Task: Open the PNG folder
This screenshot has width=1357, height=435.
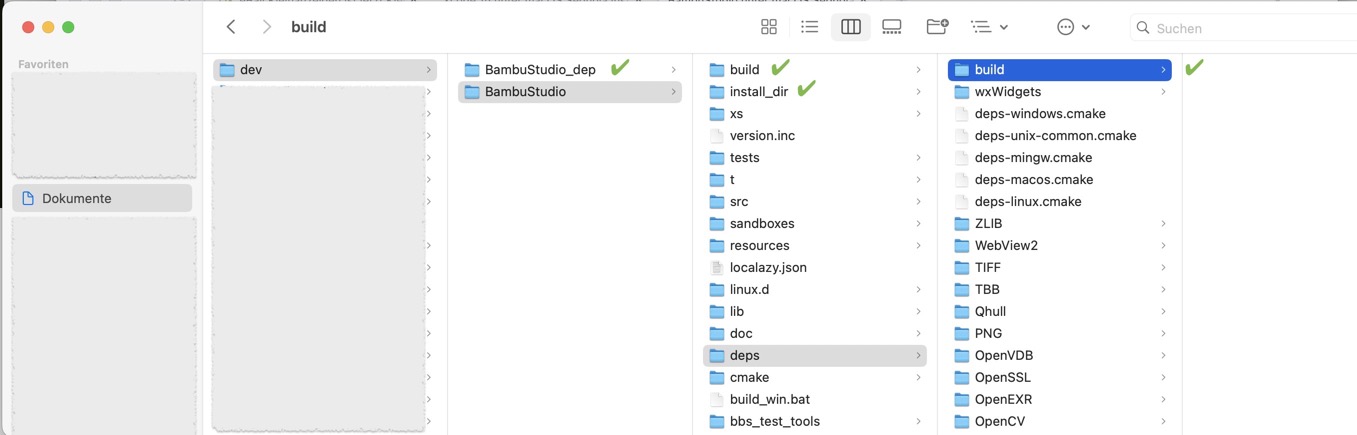Action: point(1060,334)
